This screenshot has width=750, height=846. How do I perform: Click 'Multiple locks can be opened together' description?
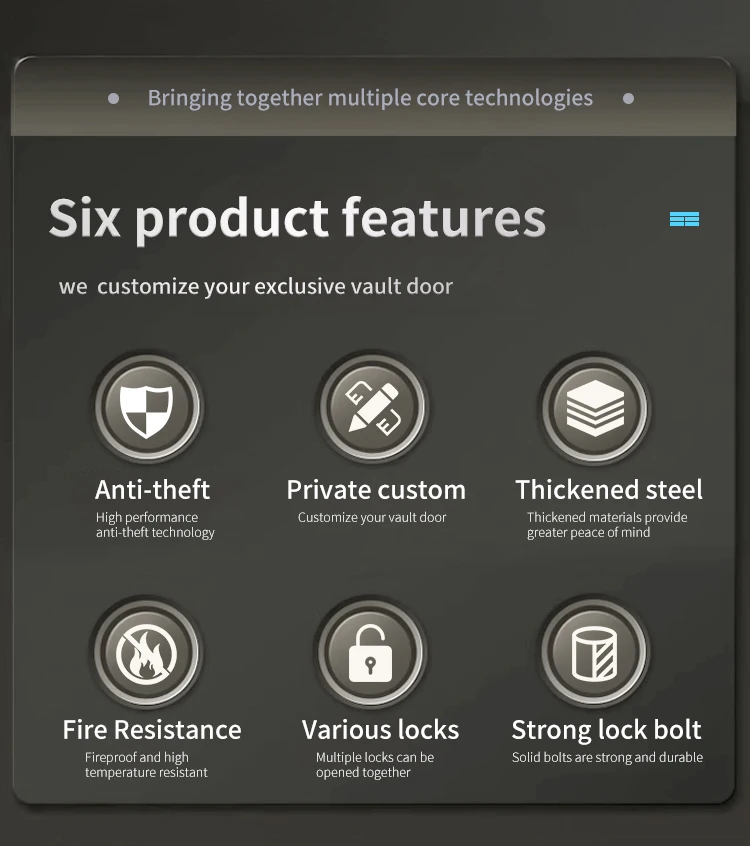pos(375,765)
